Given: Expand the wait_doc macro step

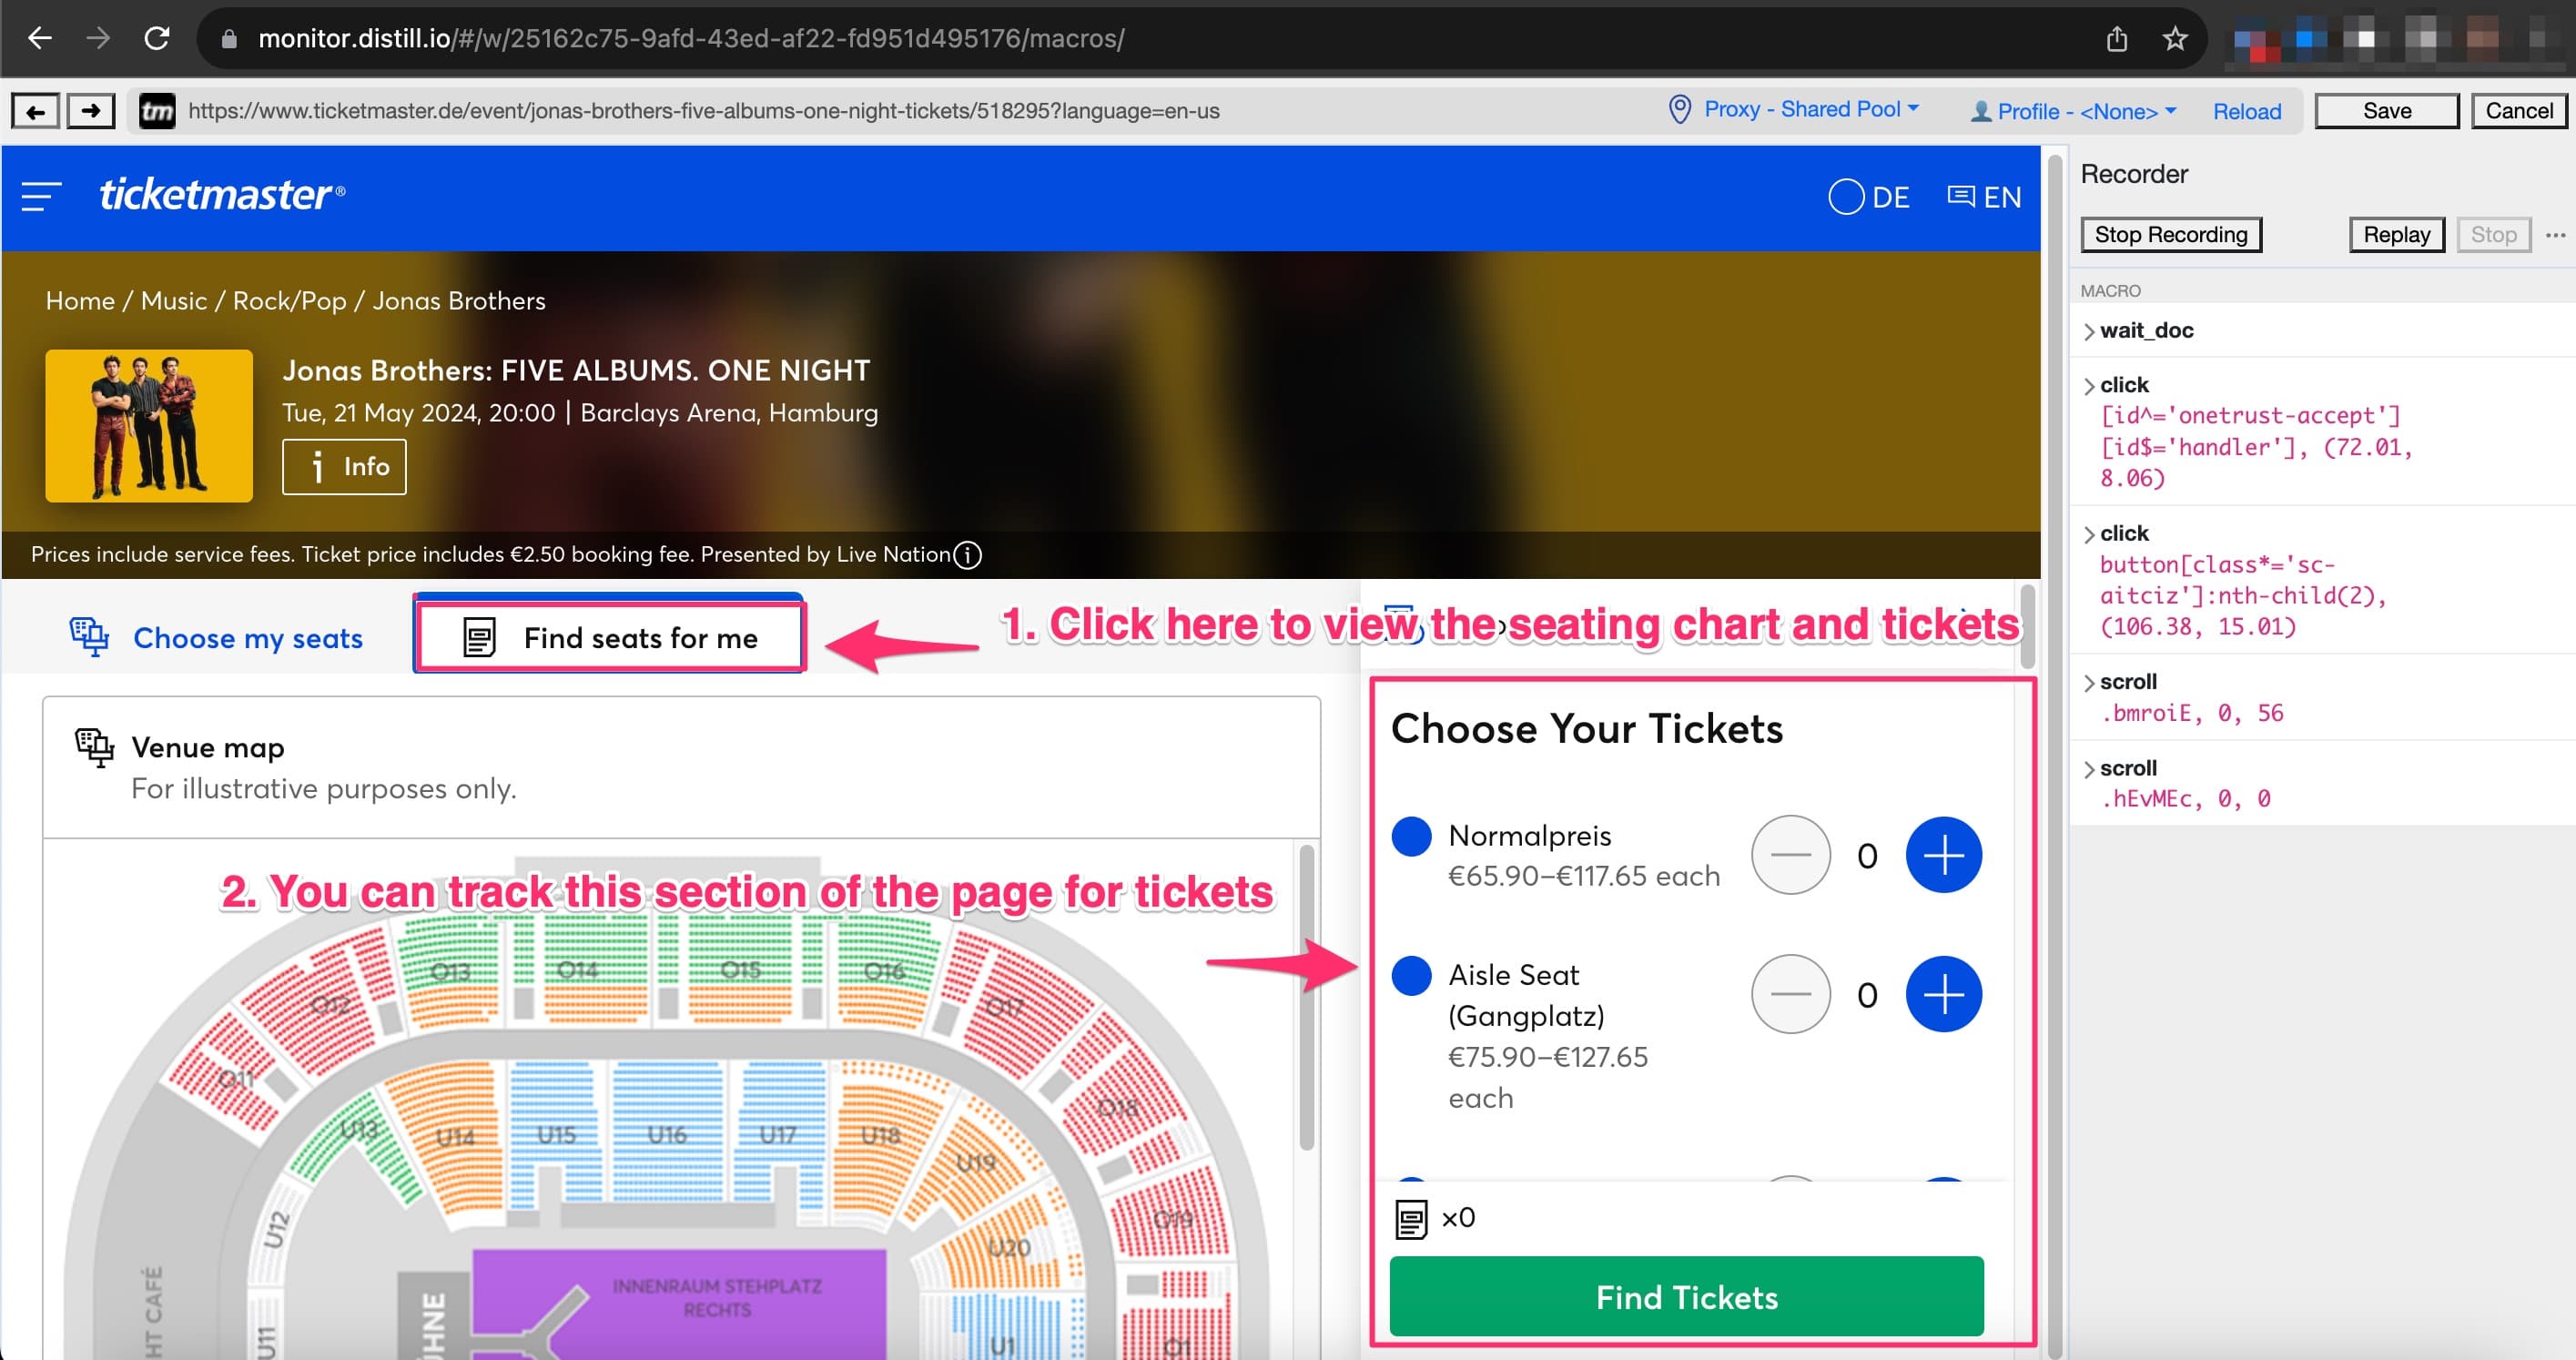Looking at the screenshot, I should 2091,330.
